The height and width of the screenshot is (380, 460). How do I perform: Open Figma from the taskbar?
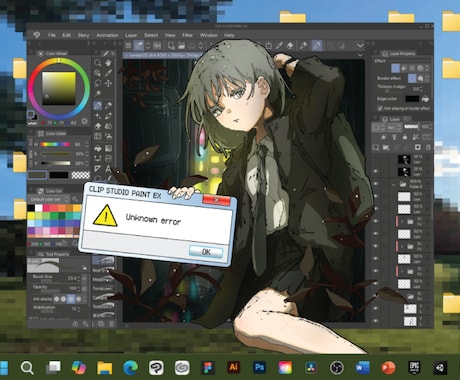[208, 368]
